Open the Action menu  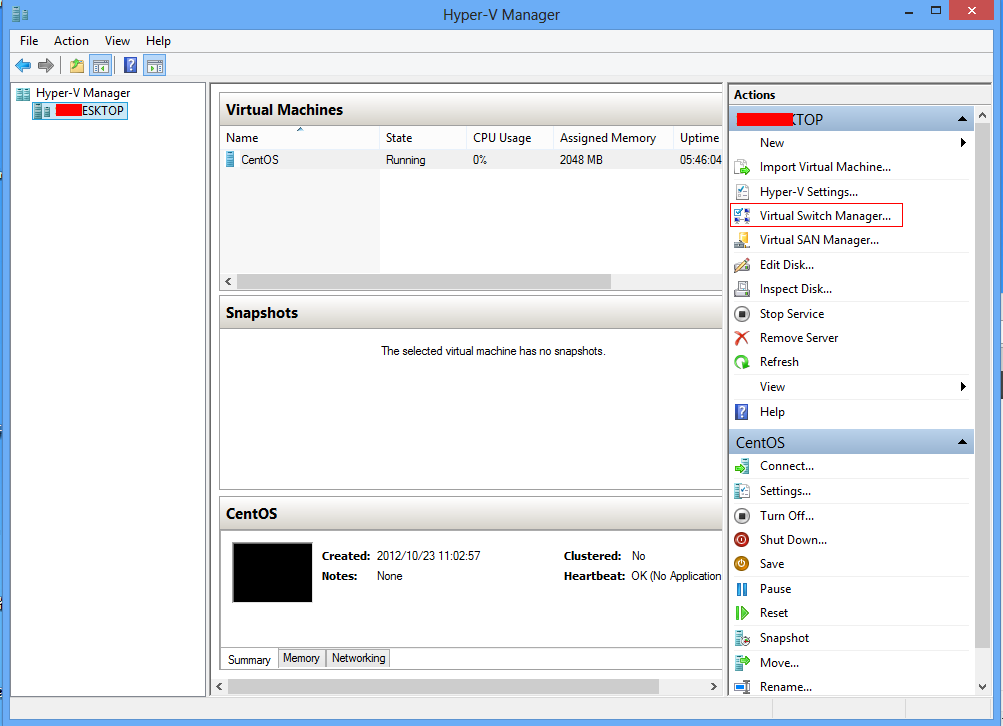(x=71, y=41)
